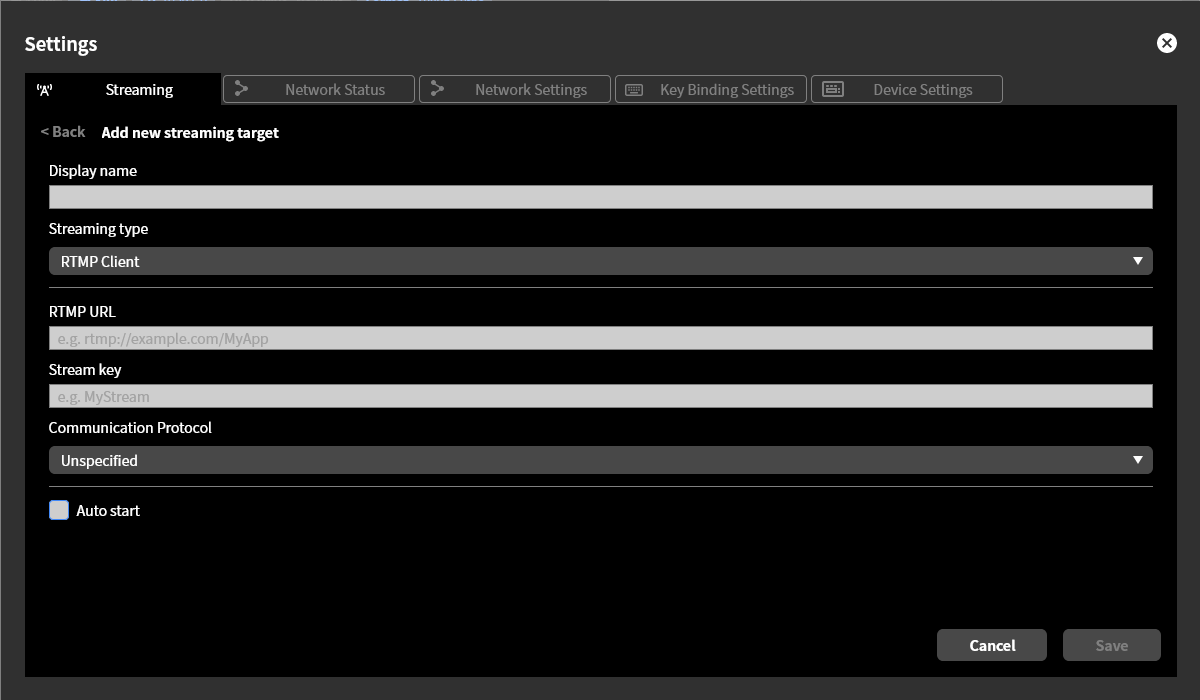Screen dimensions: 1200x700
Task: Open the Streaming type dropdown showing RTMP Client
Action: (x=600, y=260)
